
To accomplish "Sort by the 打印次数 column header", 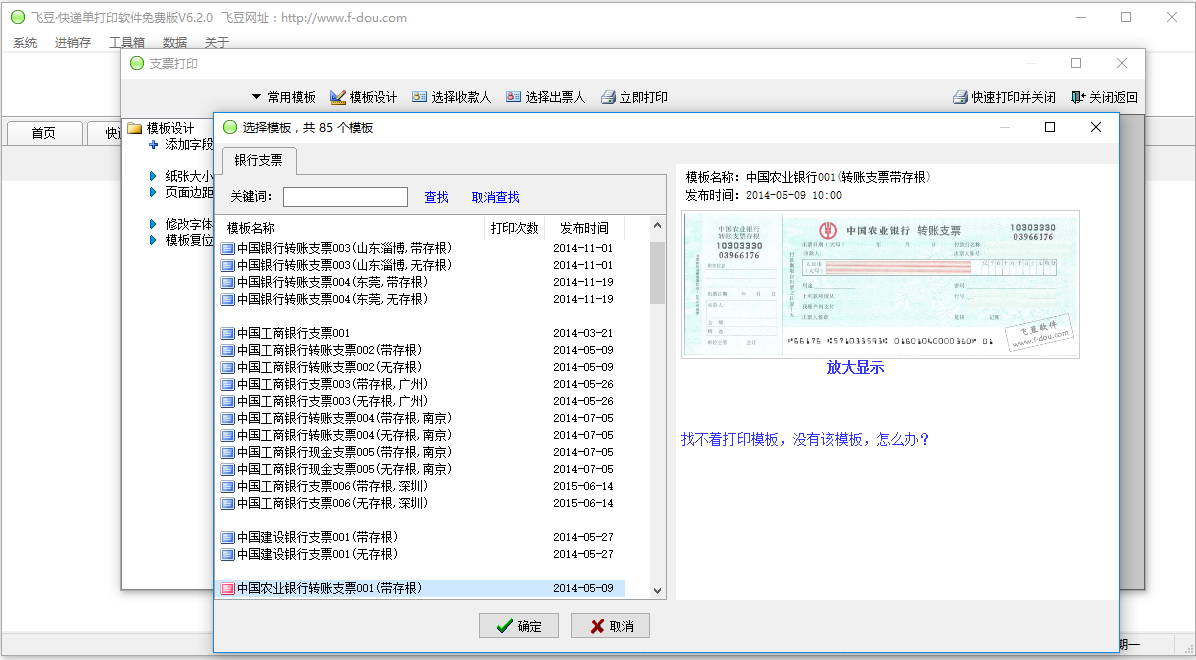I will coord(515,228).
